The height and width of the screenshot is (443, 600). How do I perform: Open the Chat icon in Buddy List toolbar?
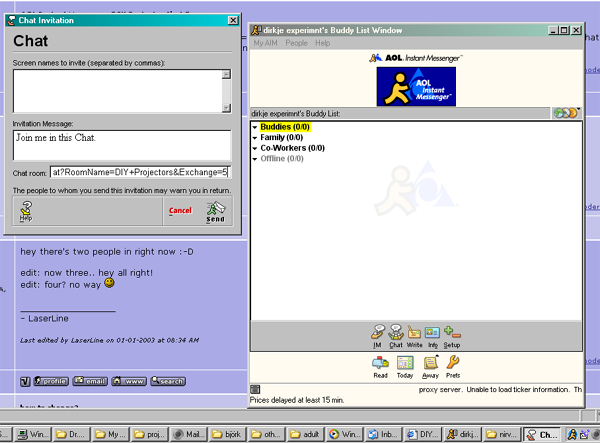coord(396,336)
